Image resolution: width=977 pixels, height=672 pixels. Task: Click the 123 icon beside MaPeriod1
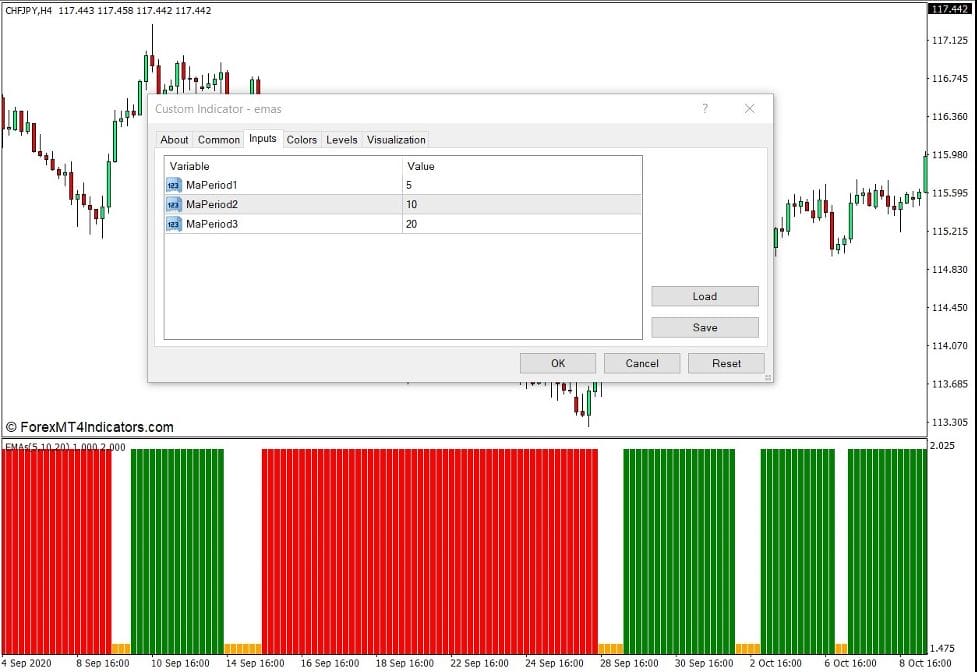tap(171, 185)
